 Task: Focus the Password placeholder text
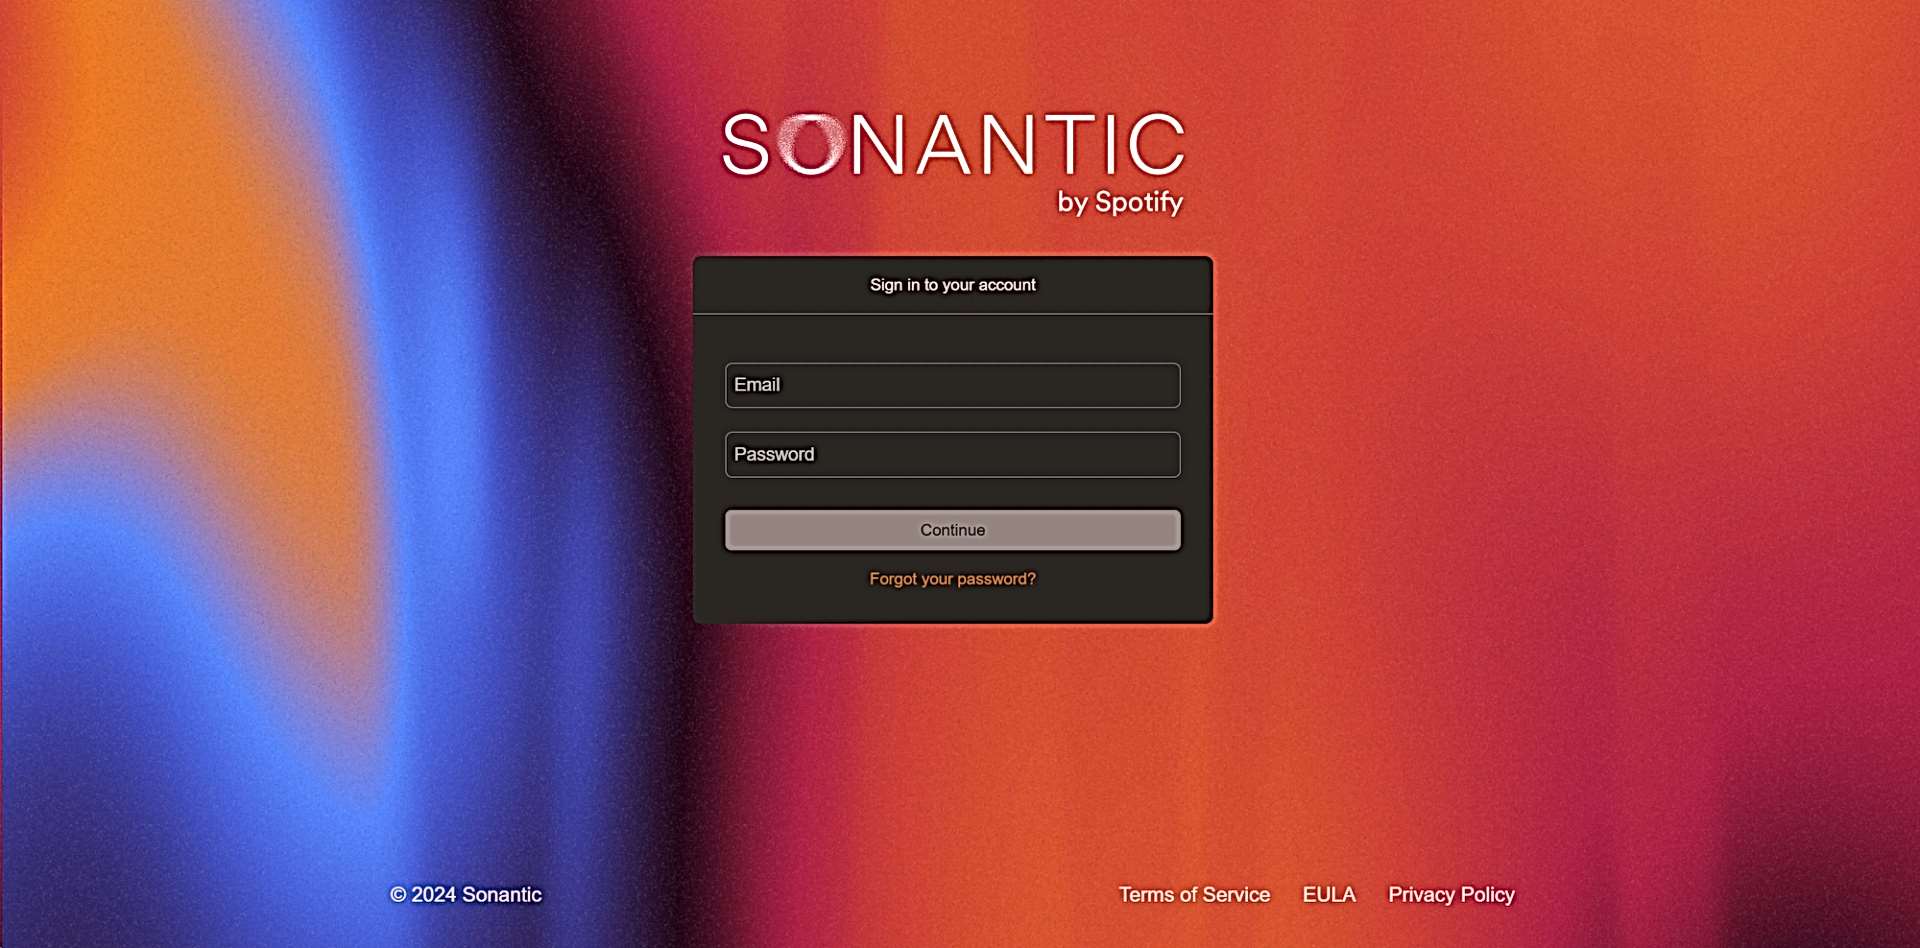coord(775,454)
